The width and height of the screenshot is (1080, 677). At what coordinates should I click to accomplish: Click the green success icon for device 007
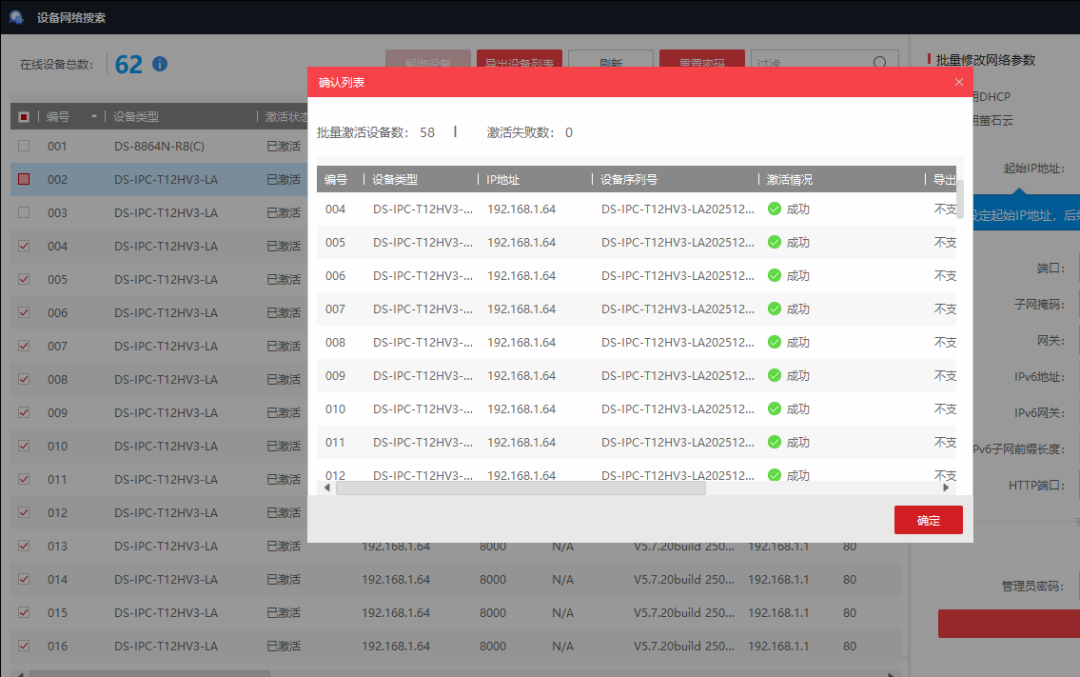pyautogui.click(x=774, y=309)
